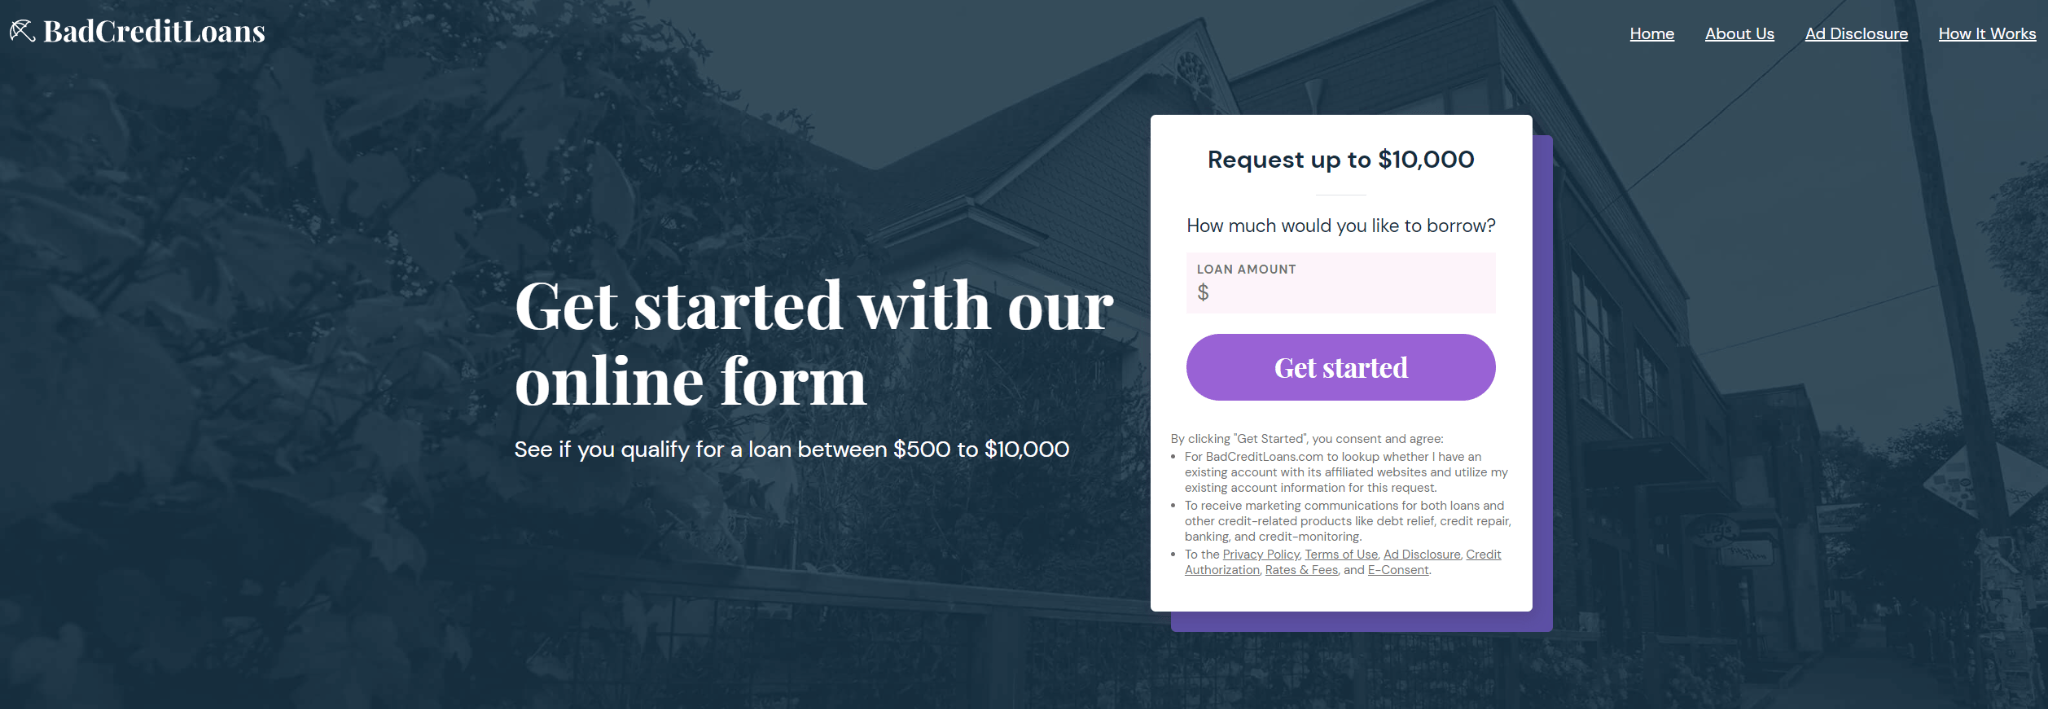The height and width of the screenshot is (709, 2048).
Task: Open Ad Disclosure in top navigation
Action: [1856, 34]
